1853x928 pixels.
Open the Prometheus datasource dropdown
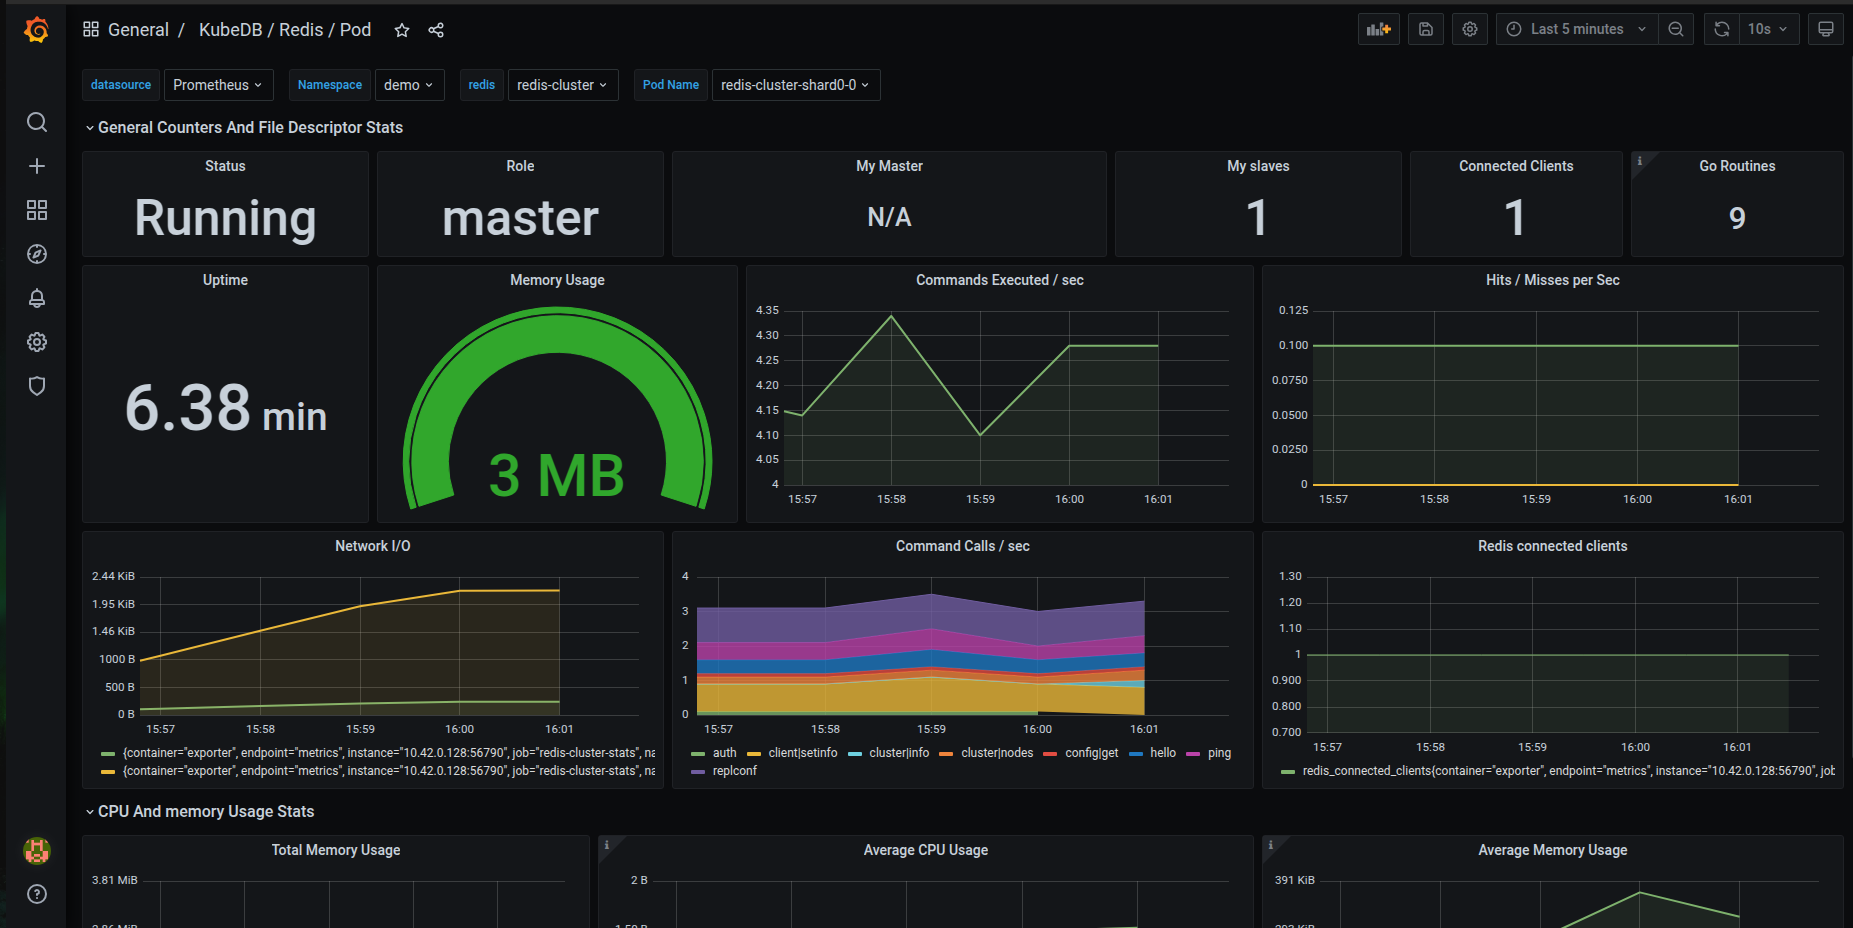coord(217,85)
